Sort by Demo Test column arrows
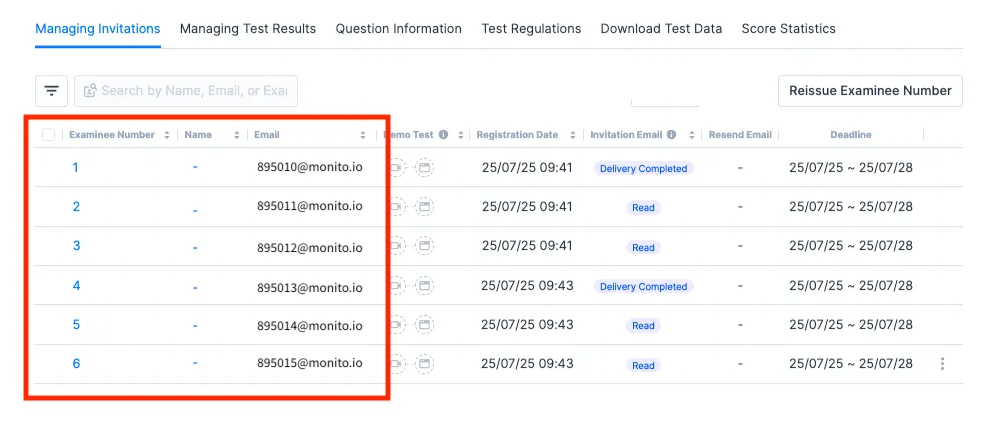This screenshot has height=429, width=985. pyautogui.click(x=460, y=134)
